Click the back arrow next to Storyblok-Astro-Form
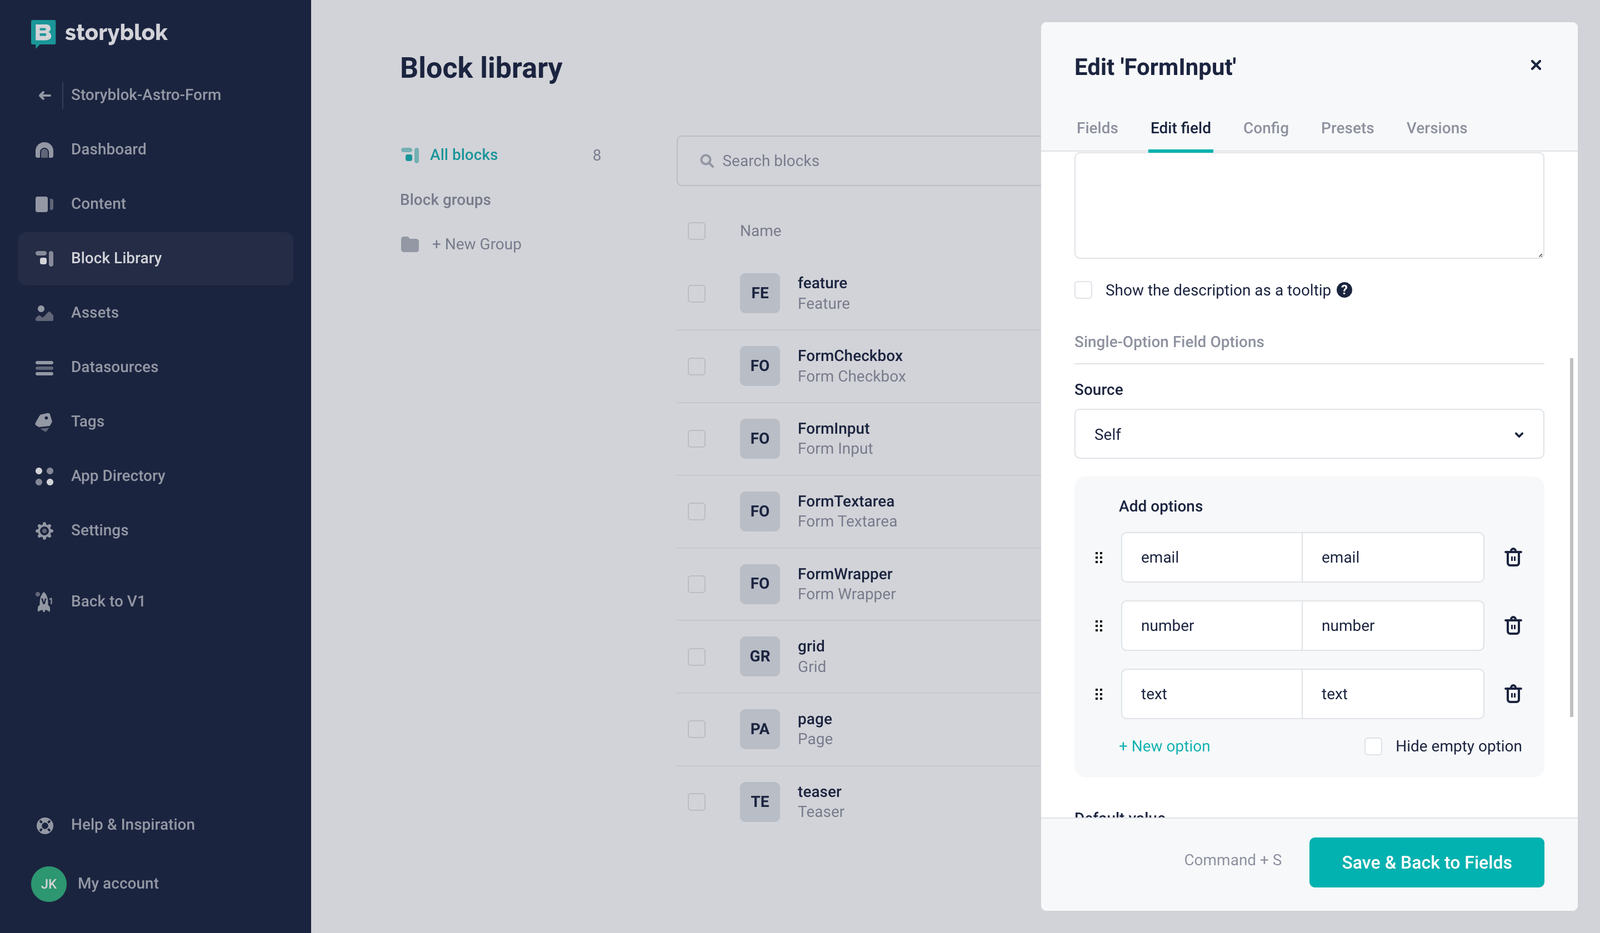Viewport: 1600px width, 933px height. (x=44, y=95)
